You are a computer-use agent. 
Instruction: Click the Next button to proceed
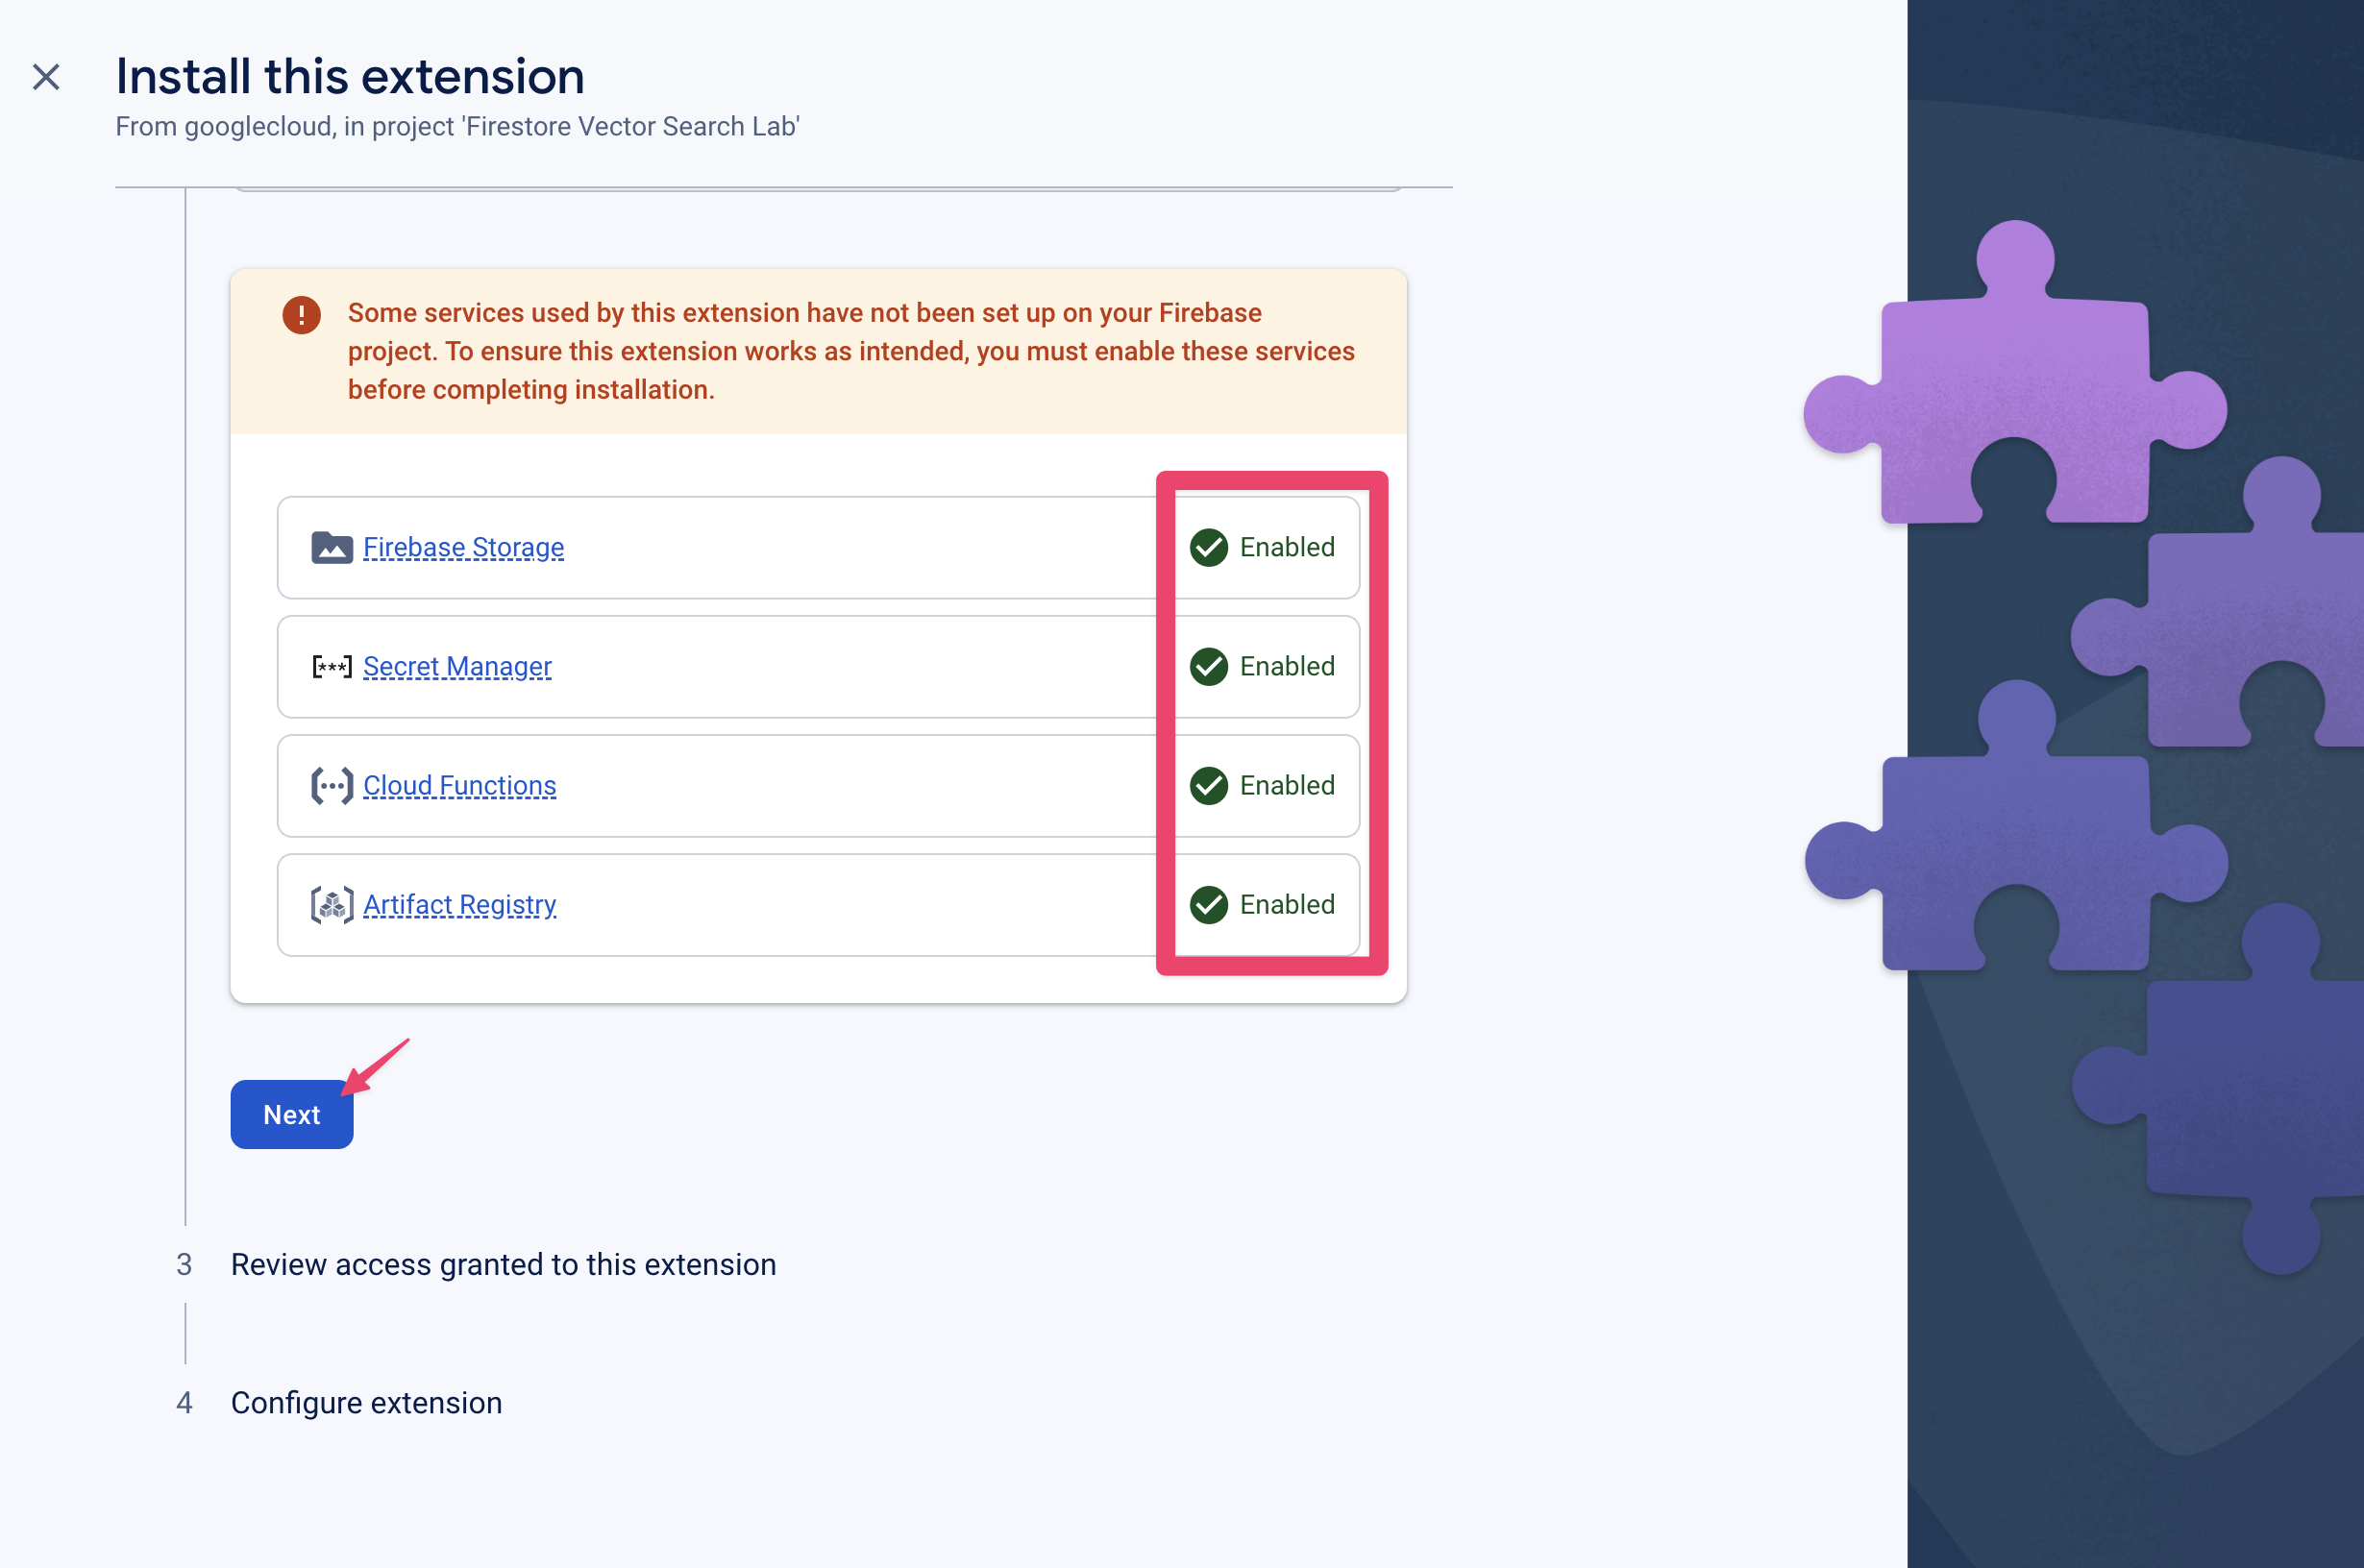[x=292, y=1115]
